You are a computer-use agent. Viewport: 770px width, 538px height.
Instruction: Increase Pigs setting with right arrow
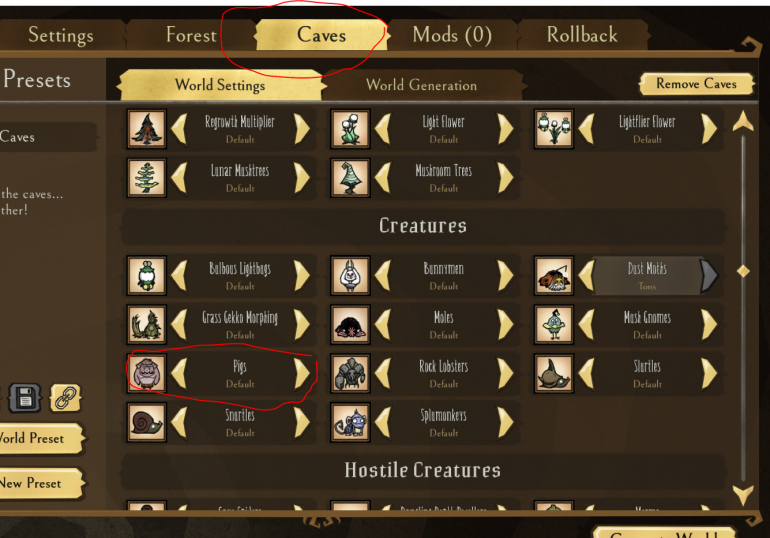[x=302, y=373]
